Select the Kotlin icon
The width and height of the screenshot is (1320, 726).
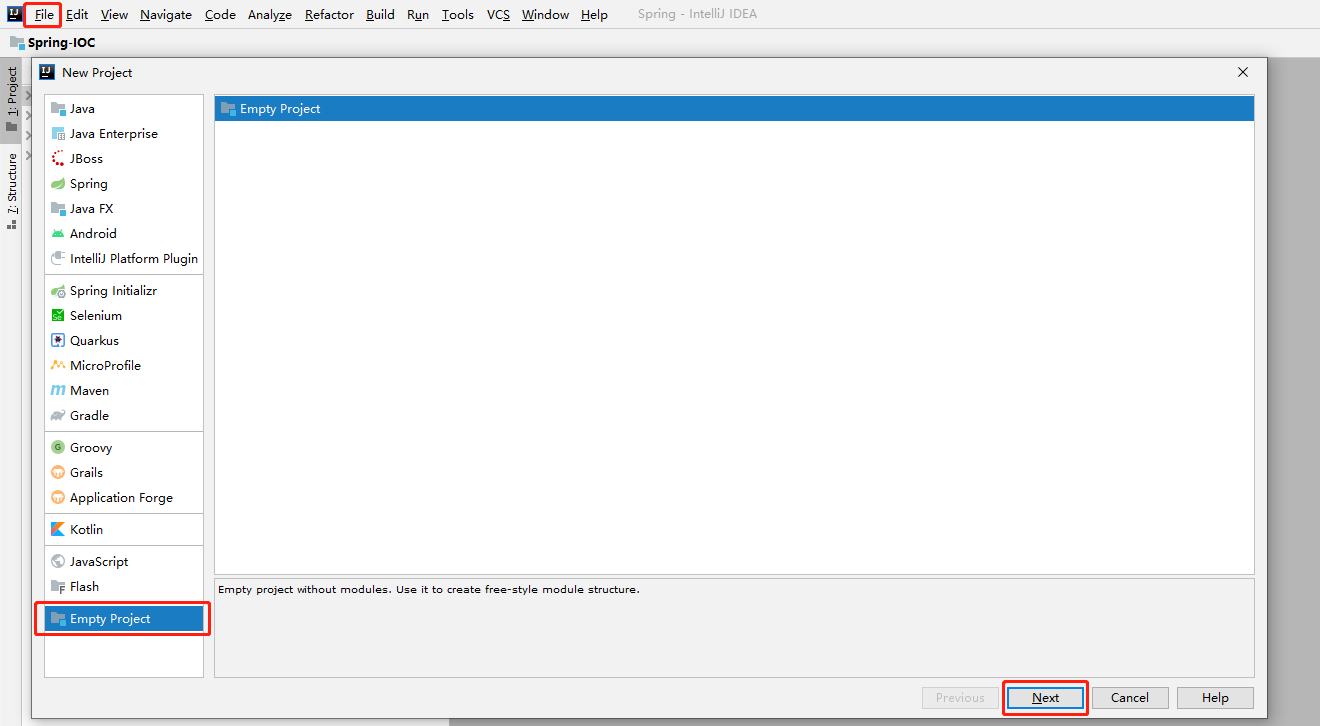click(58, 529)
